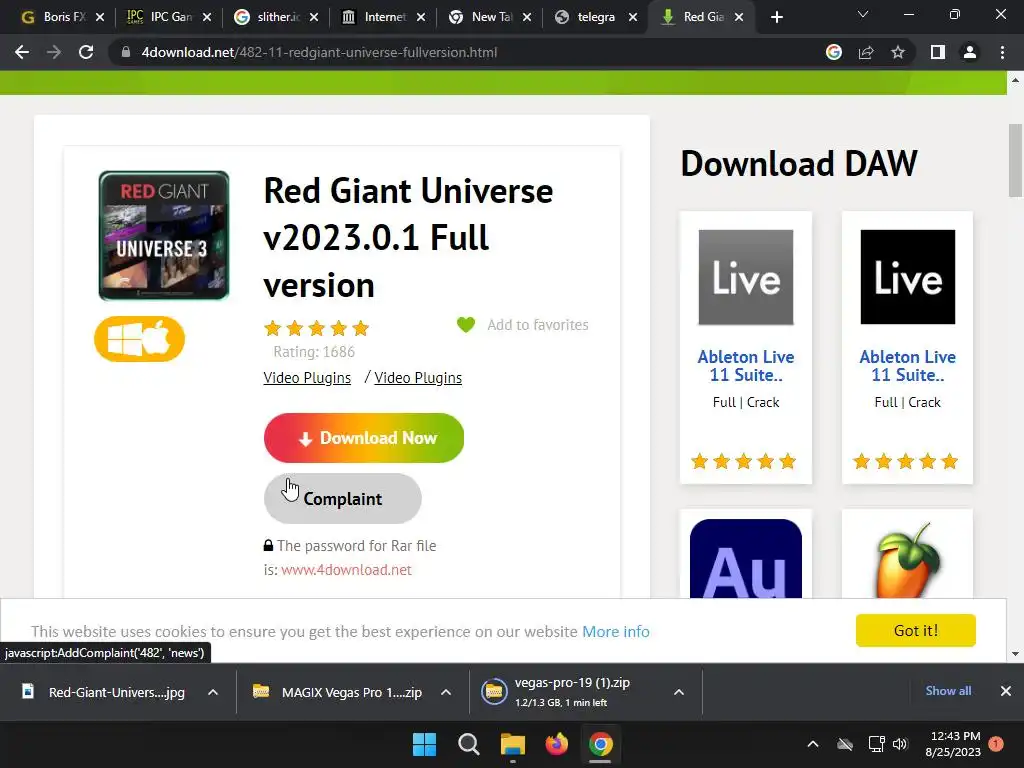Click More info cookie link
Screen dimensions: 1024x768
coord(616,632)
